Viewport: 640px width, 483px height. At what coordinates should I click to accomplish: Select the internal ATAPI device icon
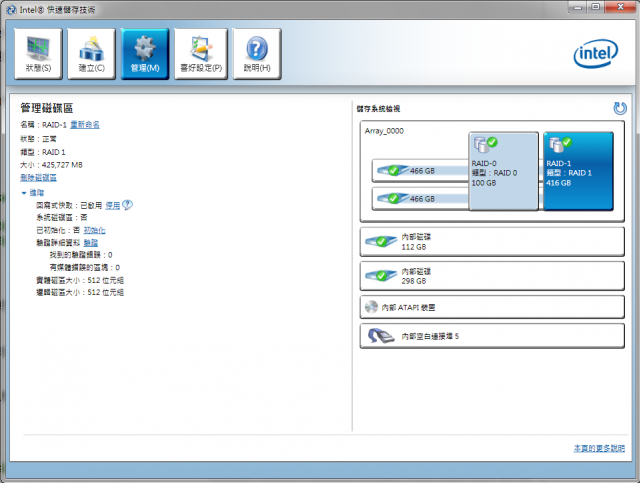pos(371,307)
